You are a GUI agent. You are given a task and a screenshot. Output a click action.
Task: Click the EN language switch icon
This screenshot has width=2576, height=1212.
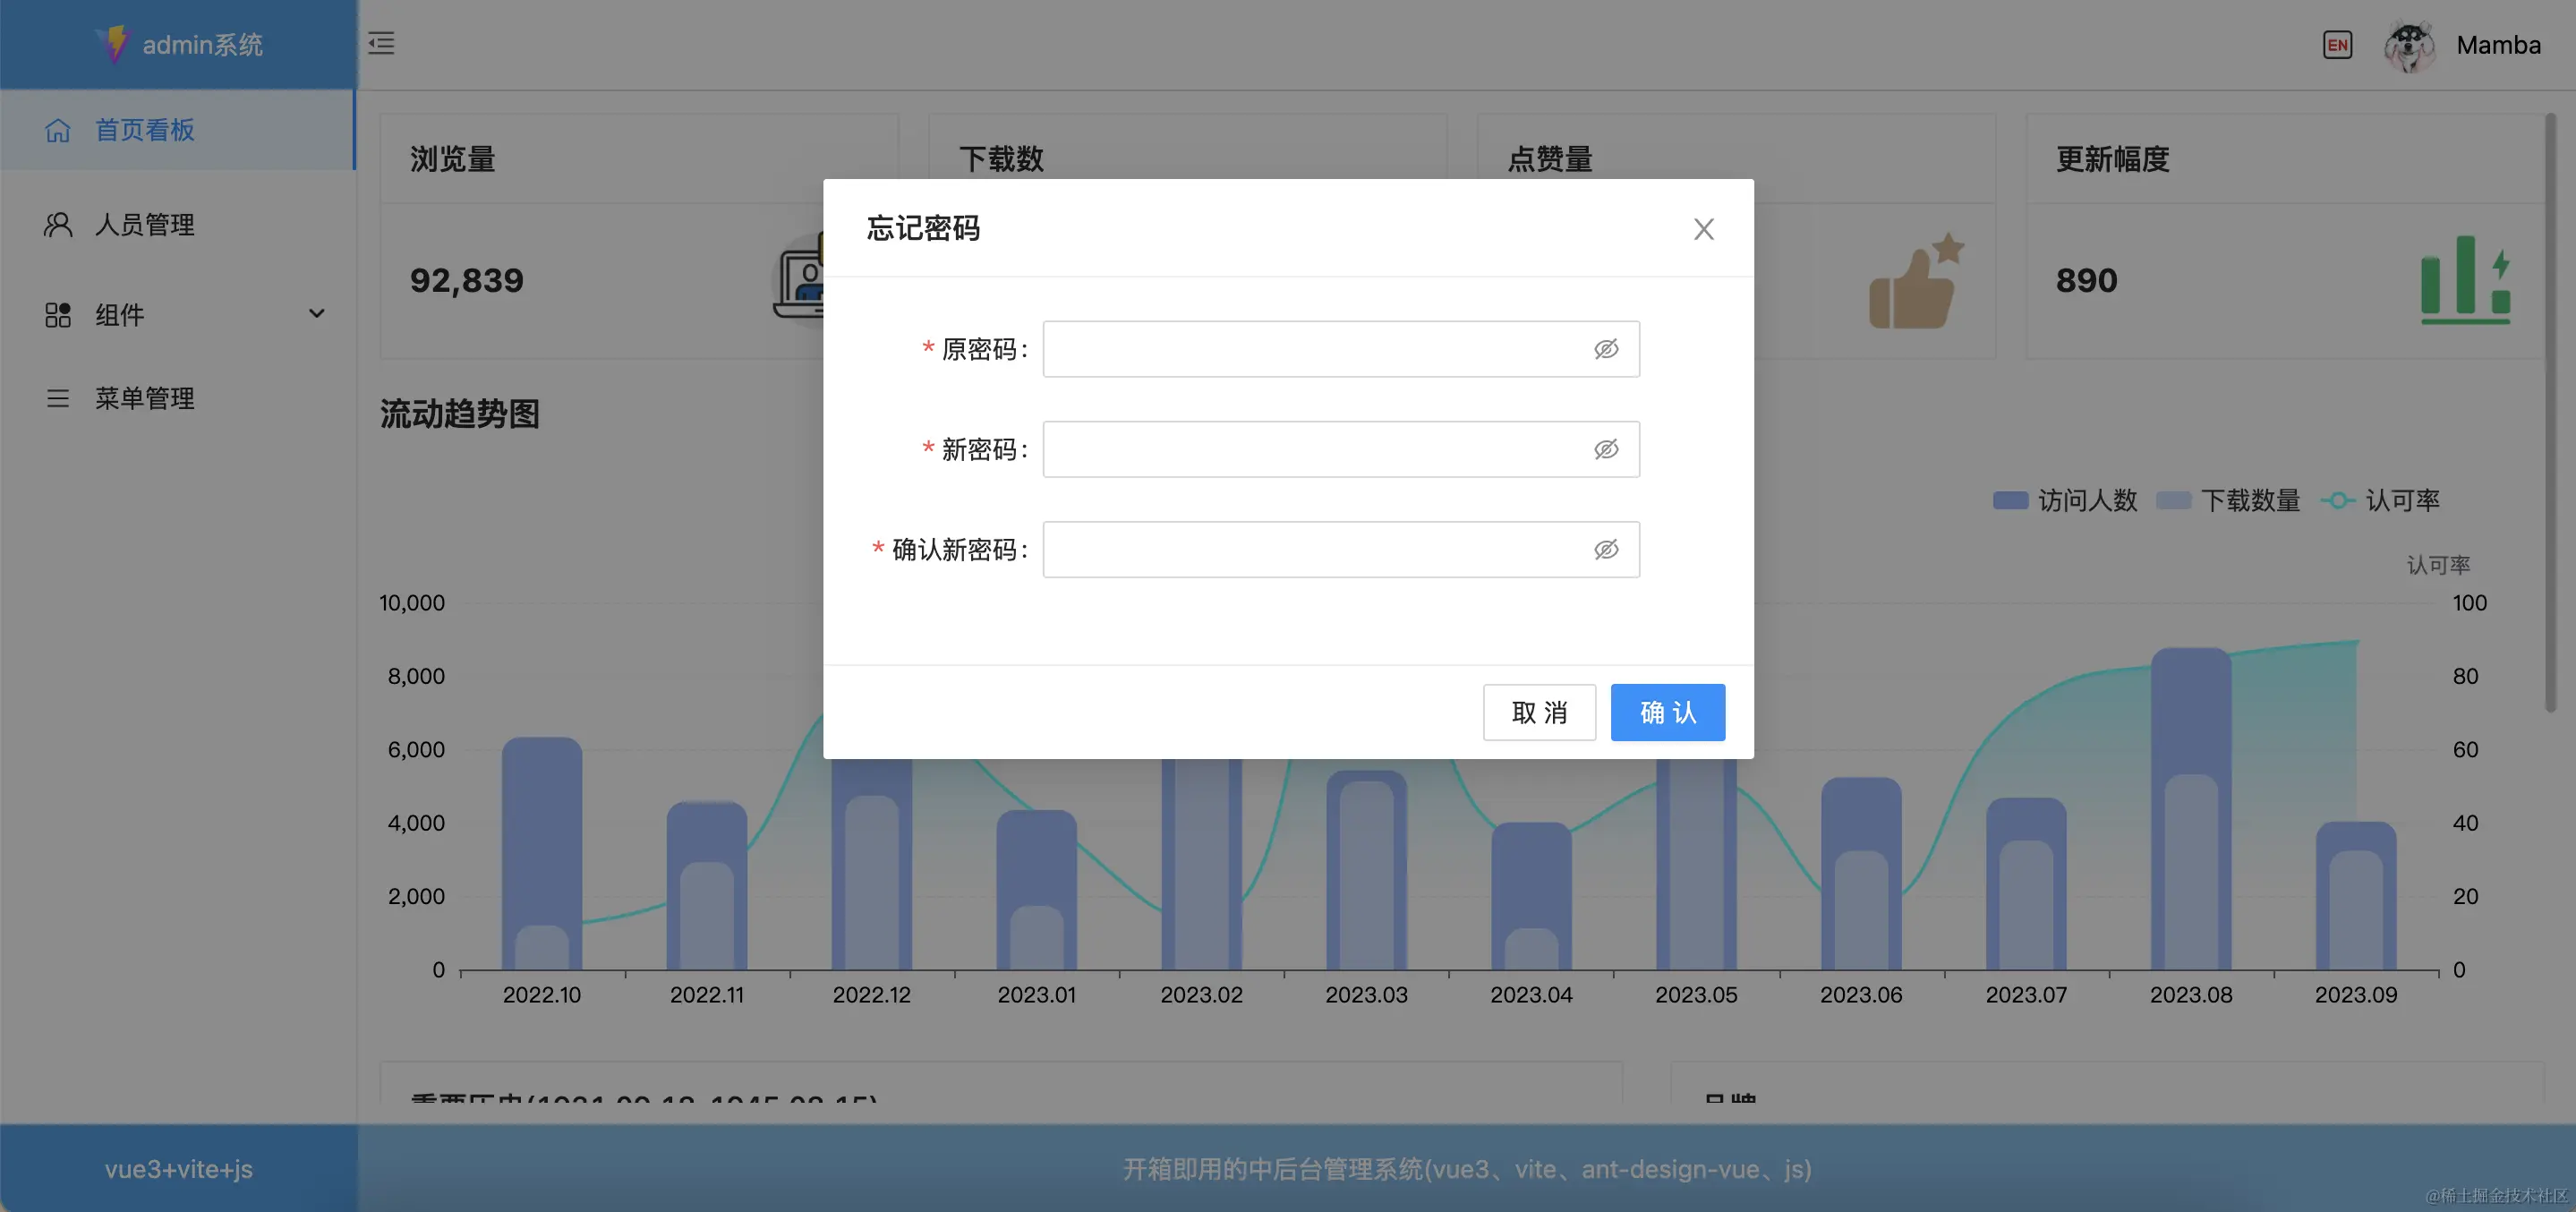point(2337,45)
